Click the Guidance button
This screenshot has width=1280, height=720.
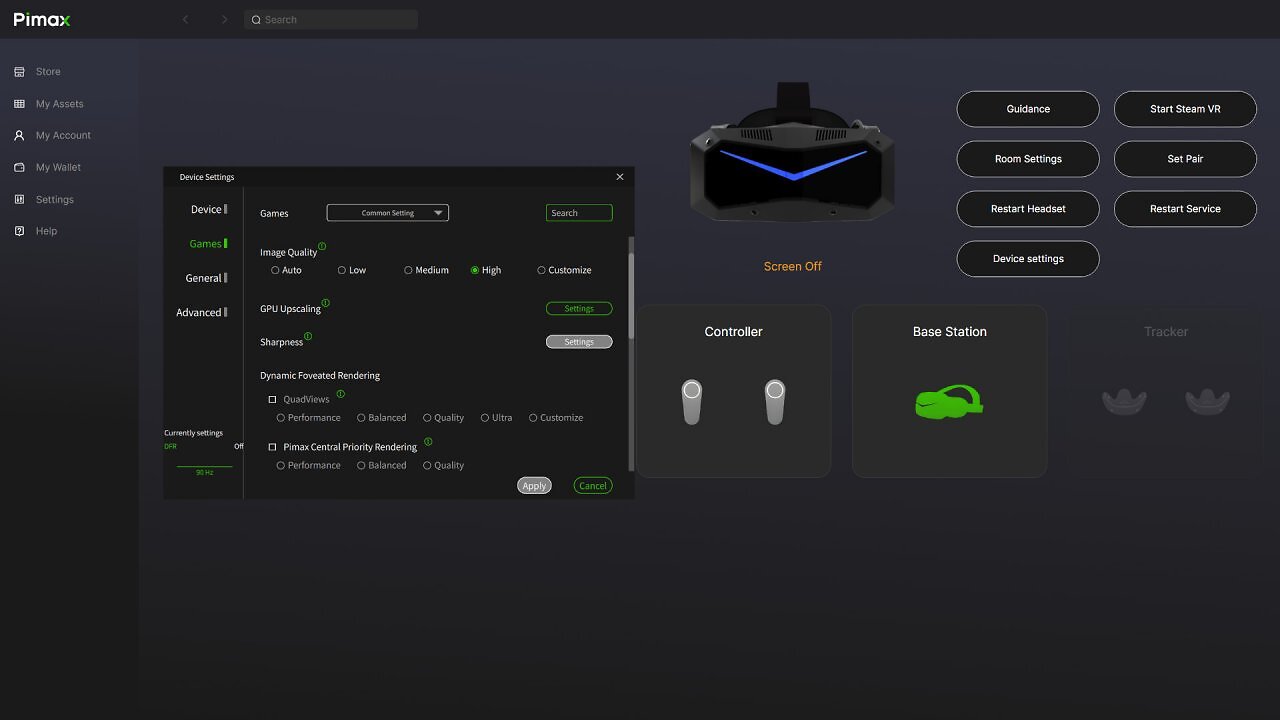pyautogui.click(x=1028, y=109)
